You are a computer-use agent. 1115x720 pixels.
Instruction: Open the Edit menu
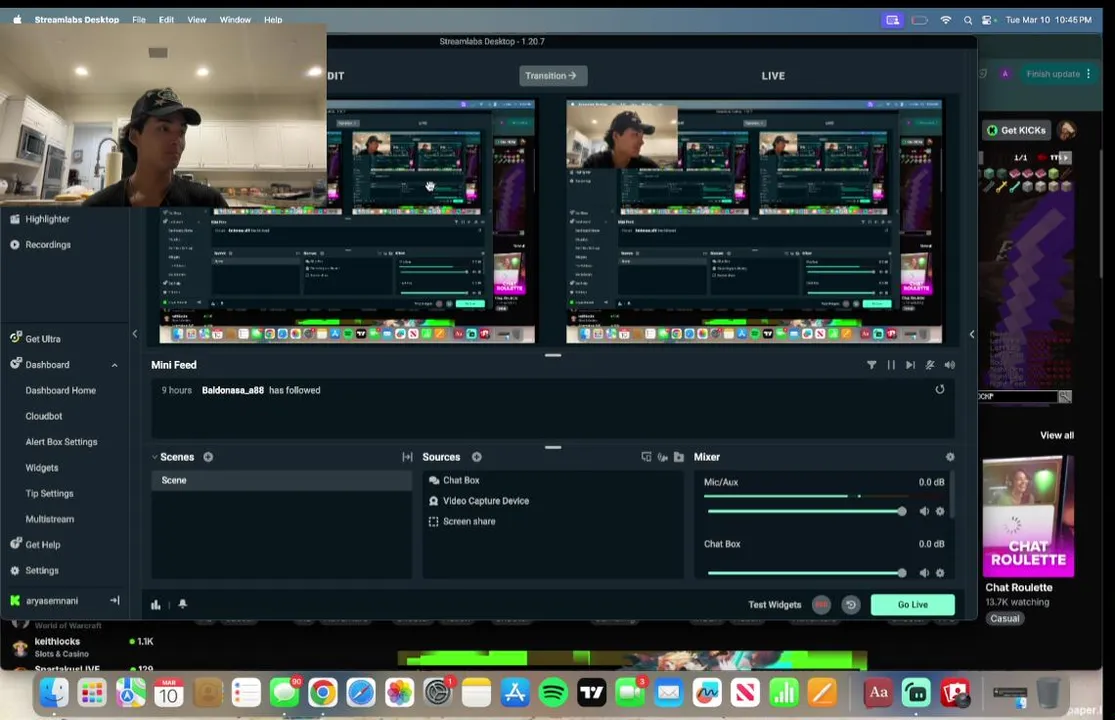166,20
